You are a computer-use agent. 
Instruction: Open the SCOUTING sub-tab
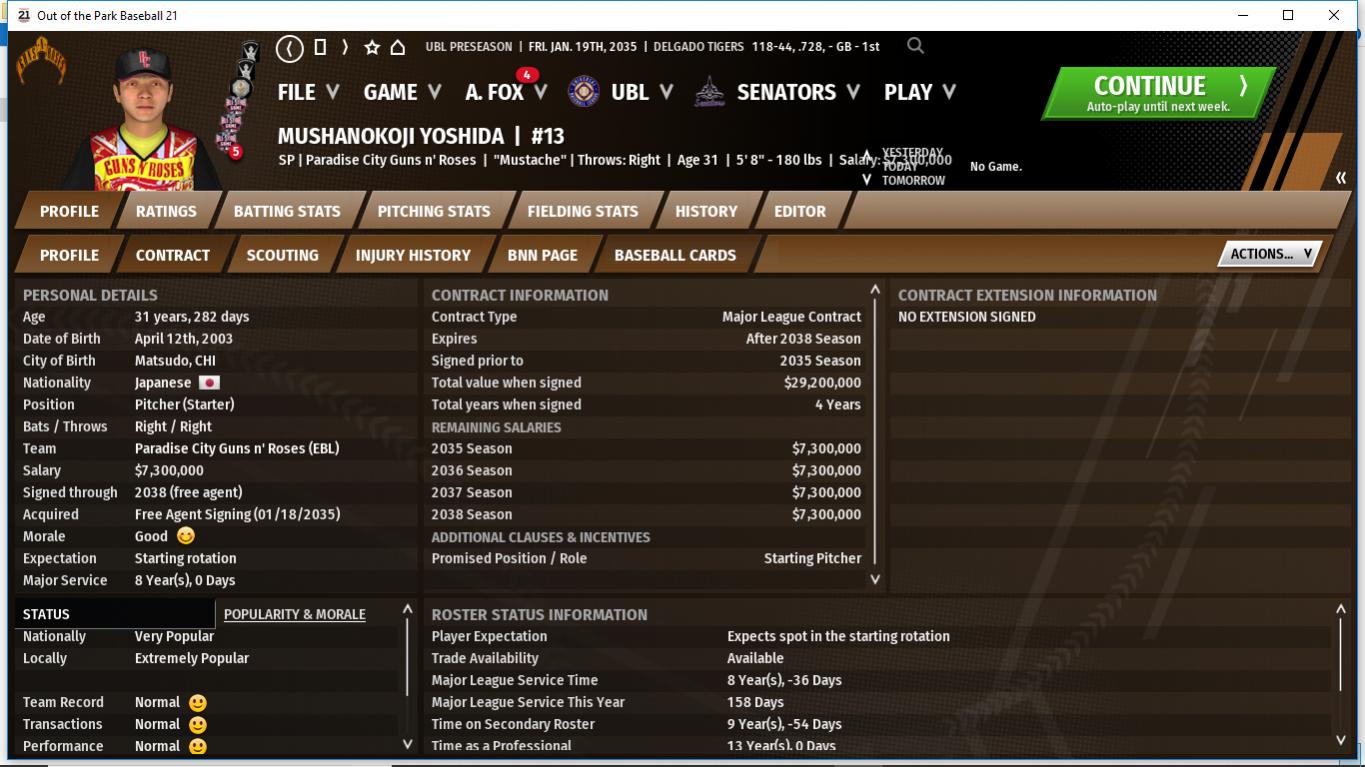click(x=283, y=255)
